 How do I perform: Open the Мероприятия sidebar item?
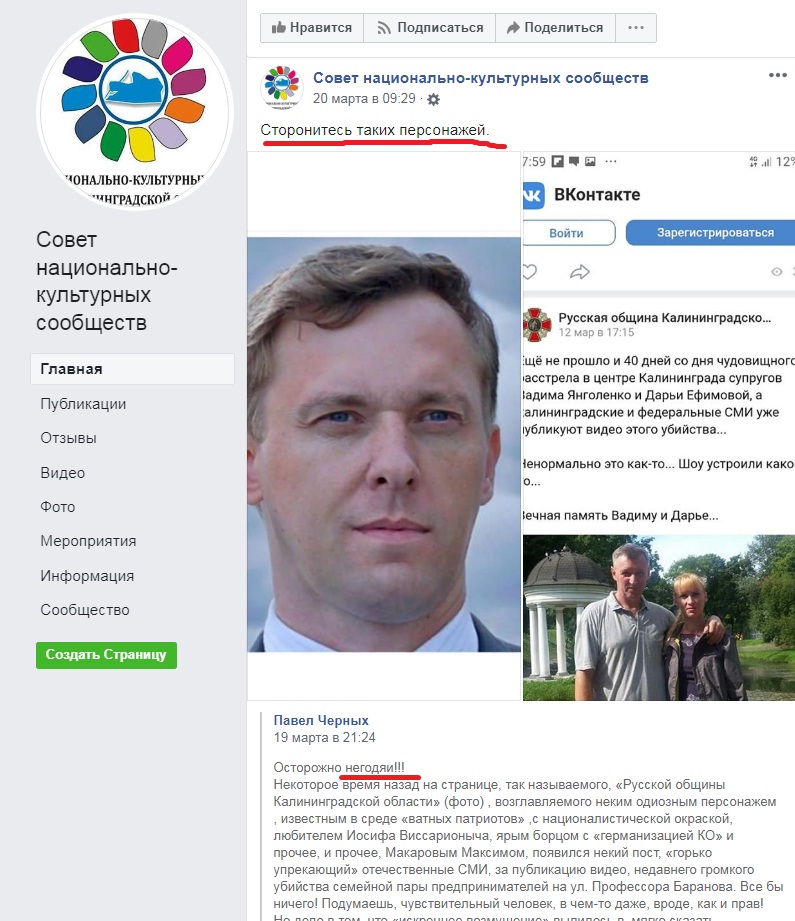(x=88, y=541)
